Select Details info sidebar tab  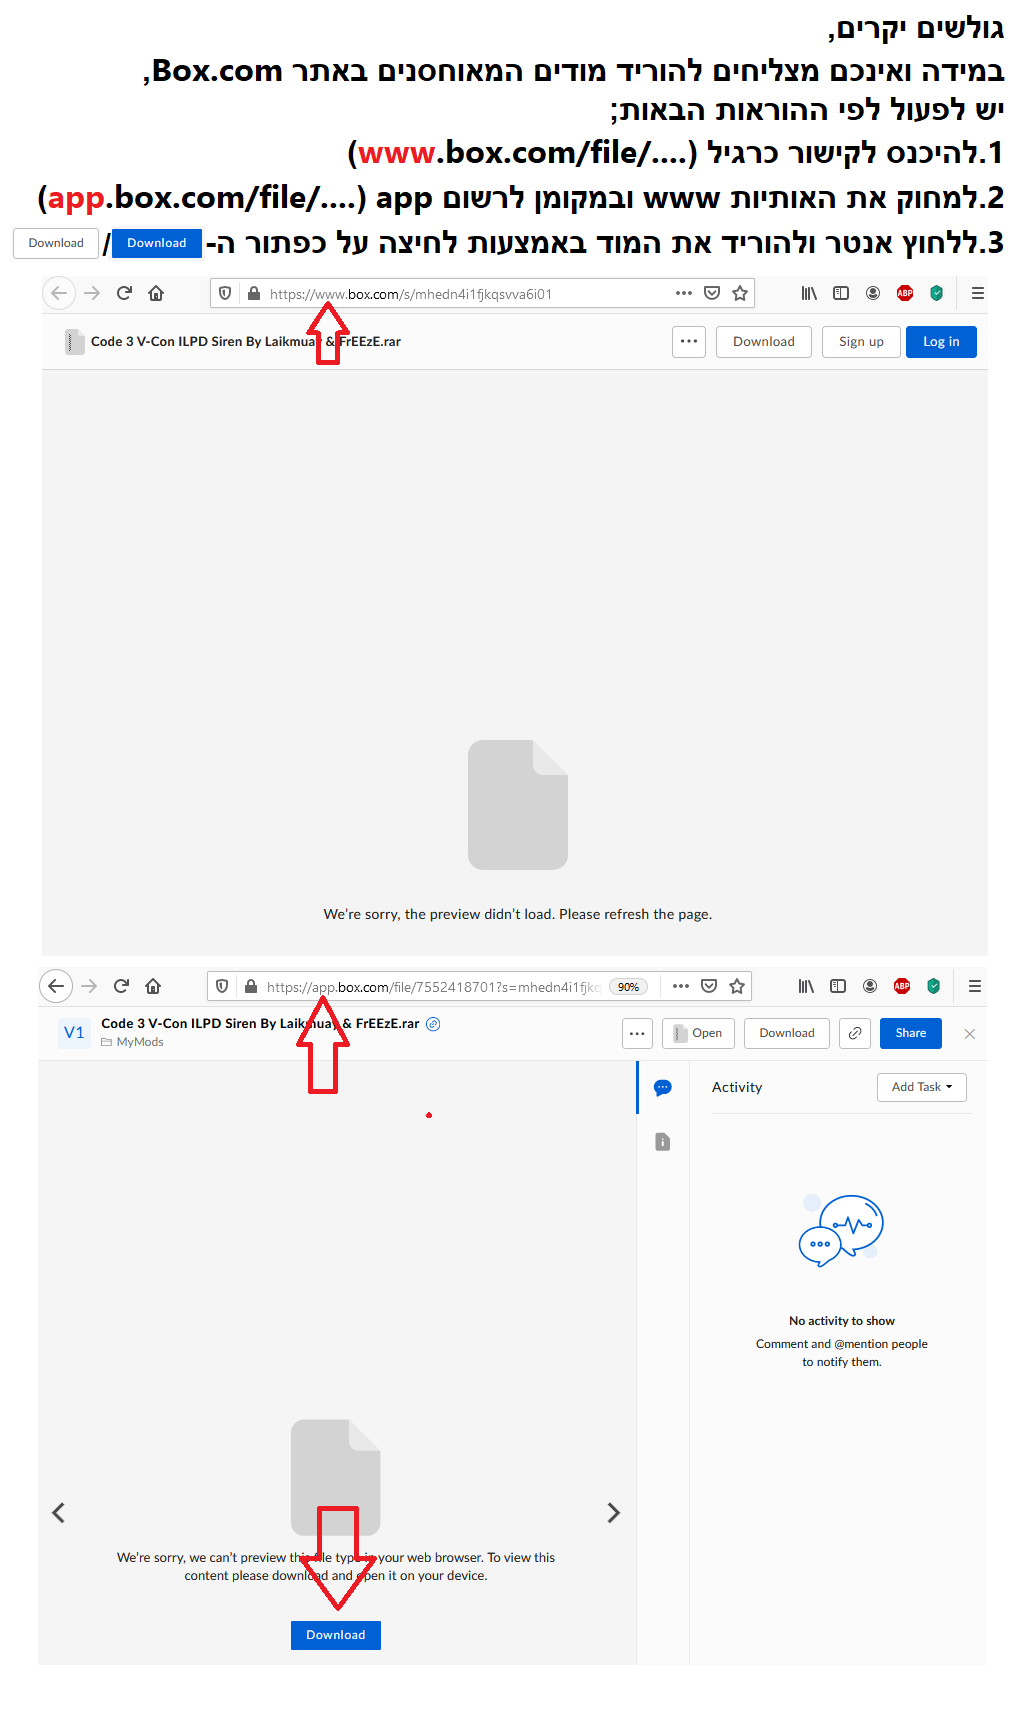(662, 1142)
